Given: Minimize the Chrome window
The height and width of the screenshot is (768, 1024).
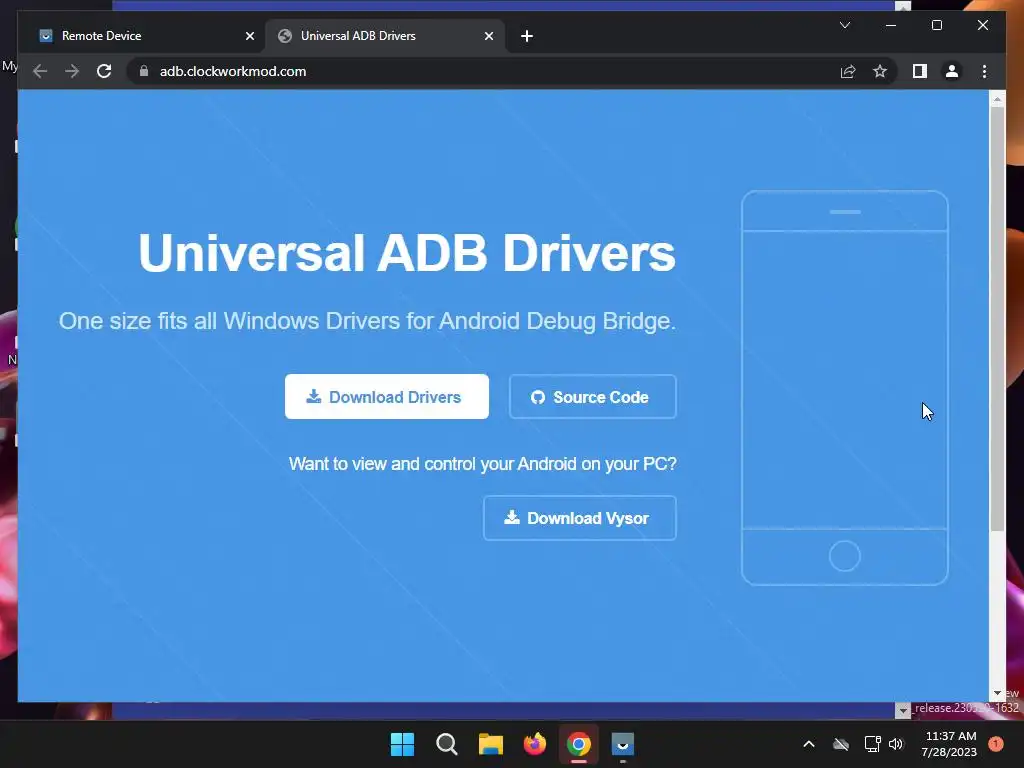Looking at the screenshot, I should 891,25.
